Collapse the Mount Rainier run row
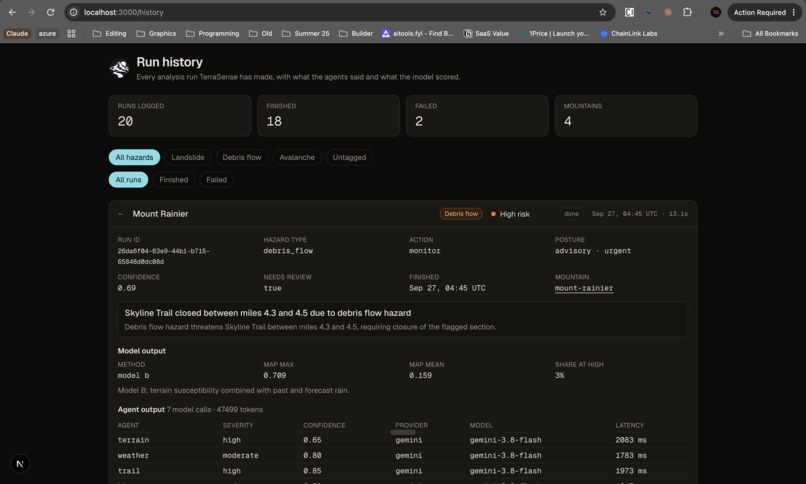This screenshot has width=806, height=484. (x=120, y=214)
